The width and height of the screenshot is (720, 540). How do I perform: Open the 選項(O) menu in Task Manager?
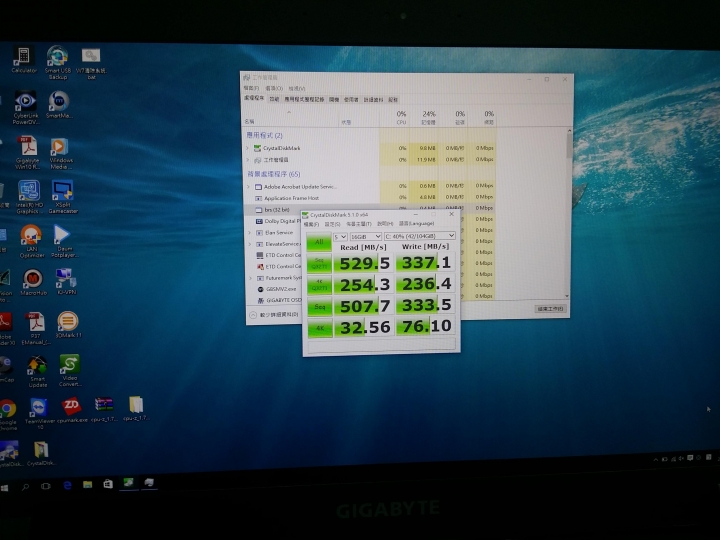274,88
